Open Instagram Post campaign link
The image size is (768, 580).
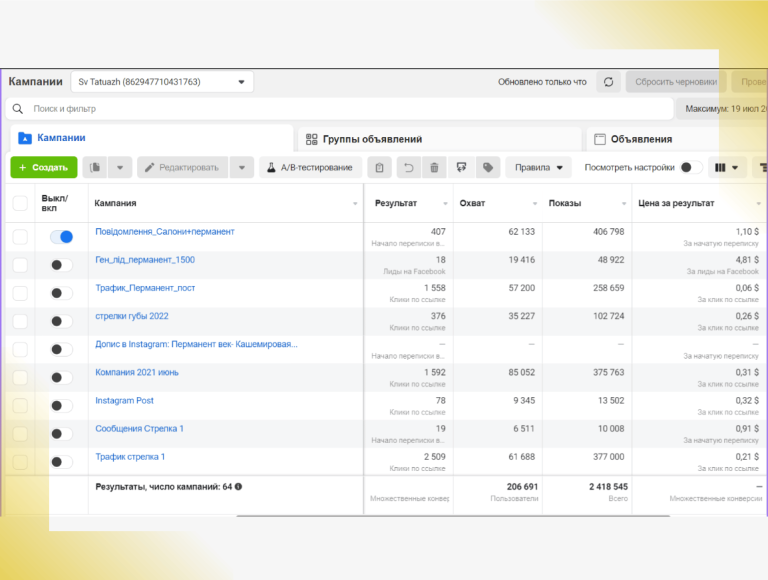tap(124, 401)
